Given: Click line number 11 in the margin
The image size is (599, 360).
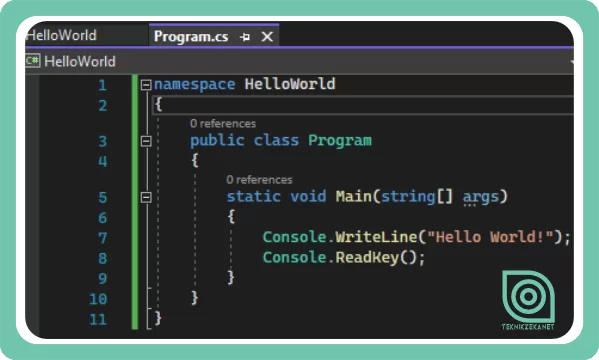Looking at the screenshot, I should [x=98, y=319].
